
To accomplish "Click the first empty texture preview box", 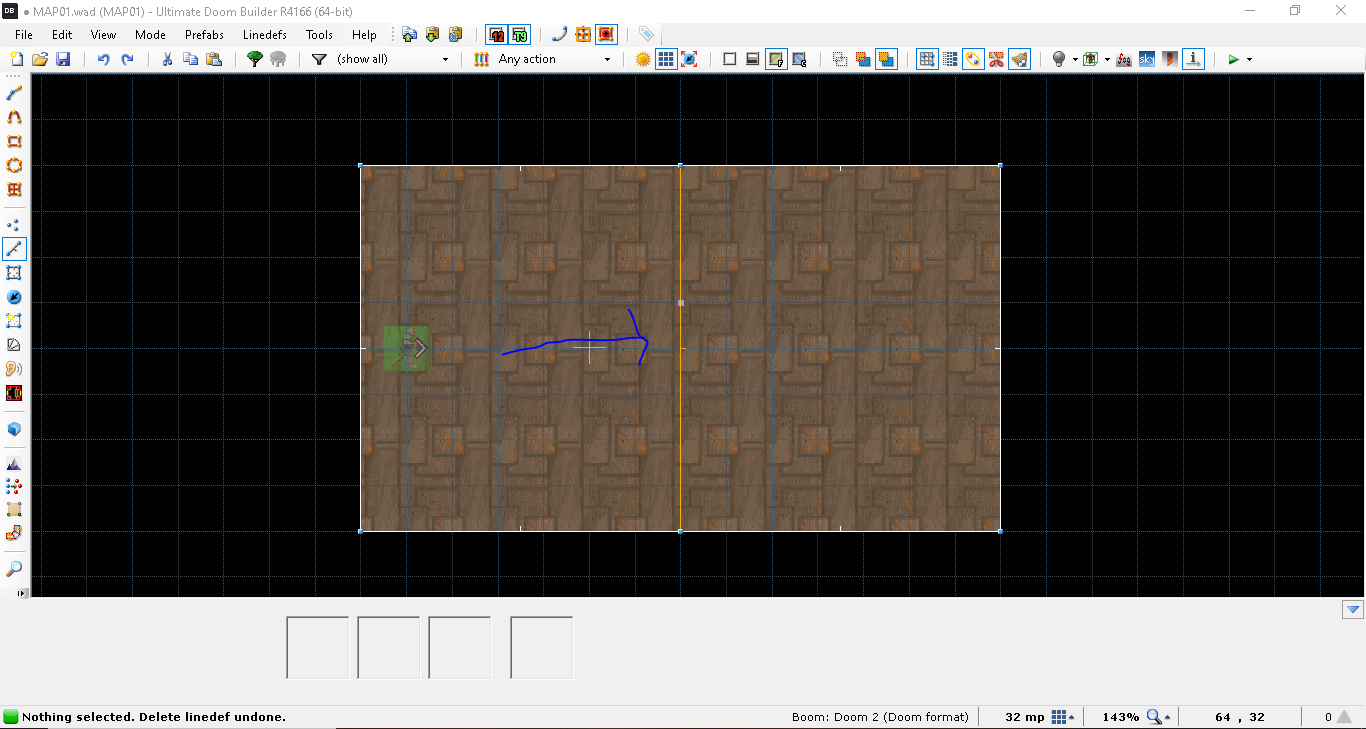I will (x=318, y=648).
